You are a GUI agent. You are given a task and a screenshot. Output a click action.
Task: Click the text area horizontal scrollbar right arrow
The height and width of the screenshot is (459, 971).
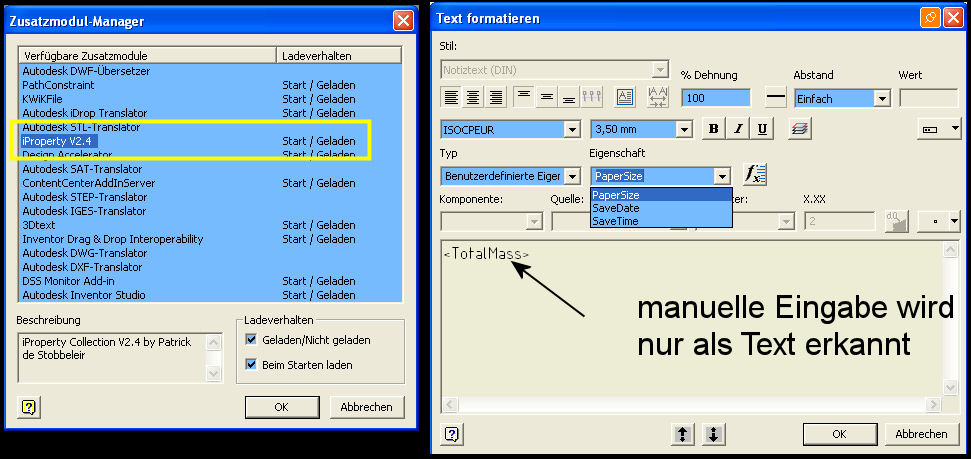(933, 404)
